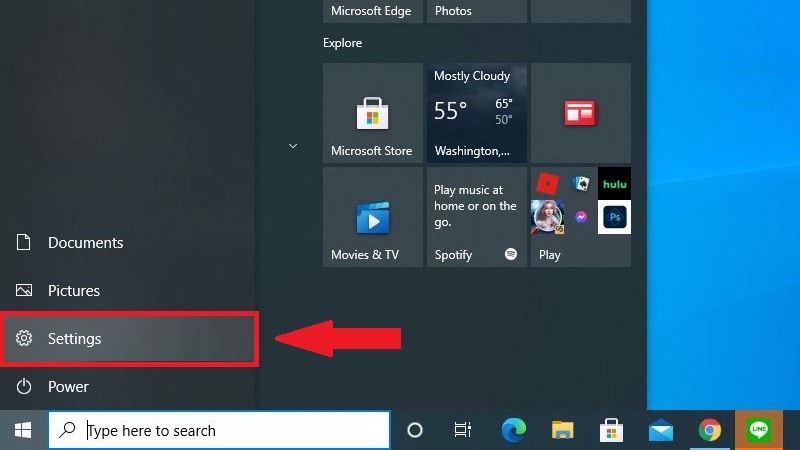Click the Windows Start button
Screen dimensions: 800x450
[23, 430]
